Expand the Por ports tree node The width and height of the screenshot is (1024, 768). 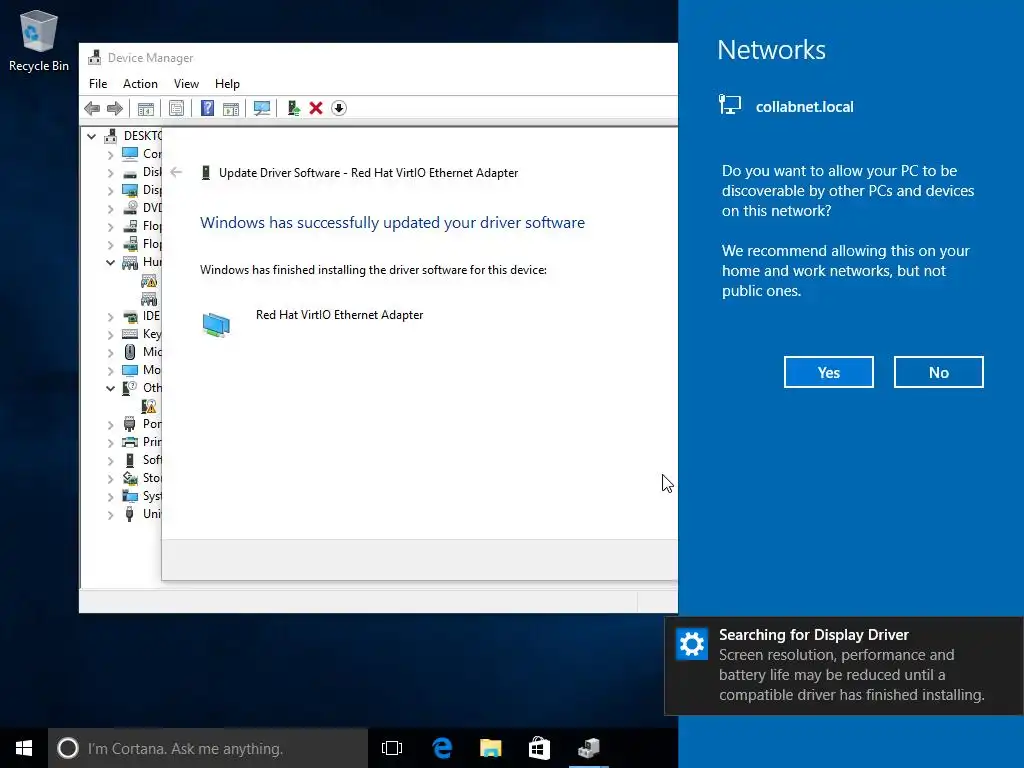coord(110,424)
